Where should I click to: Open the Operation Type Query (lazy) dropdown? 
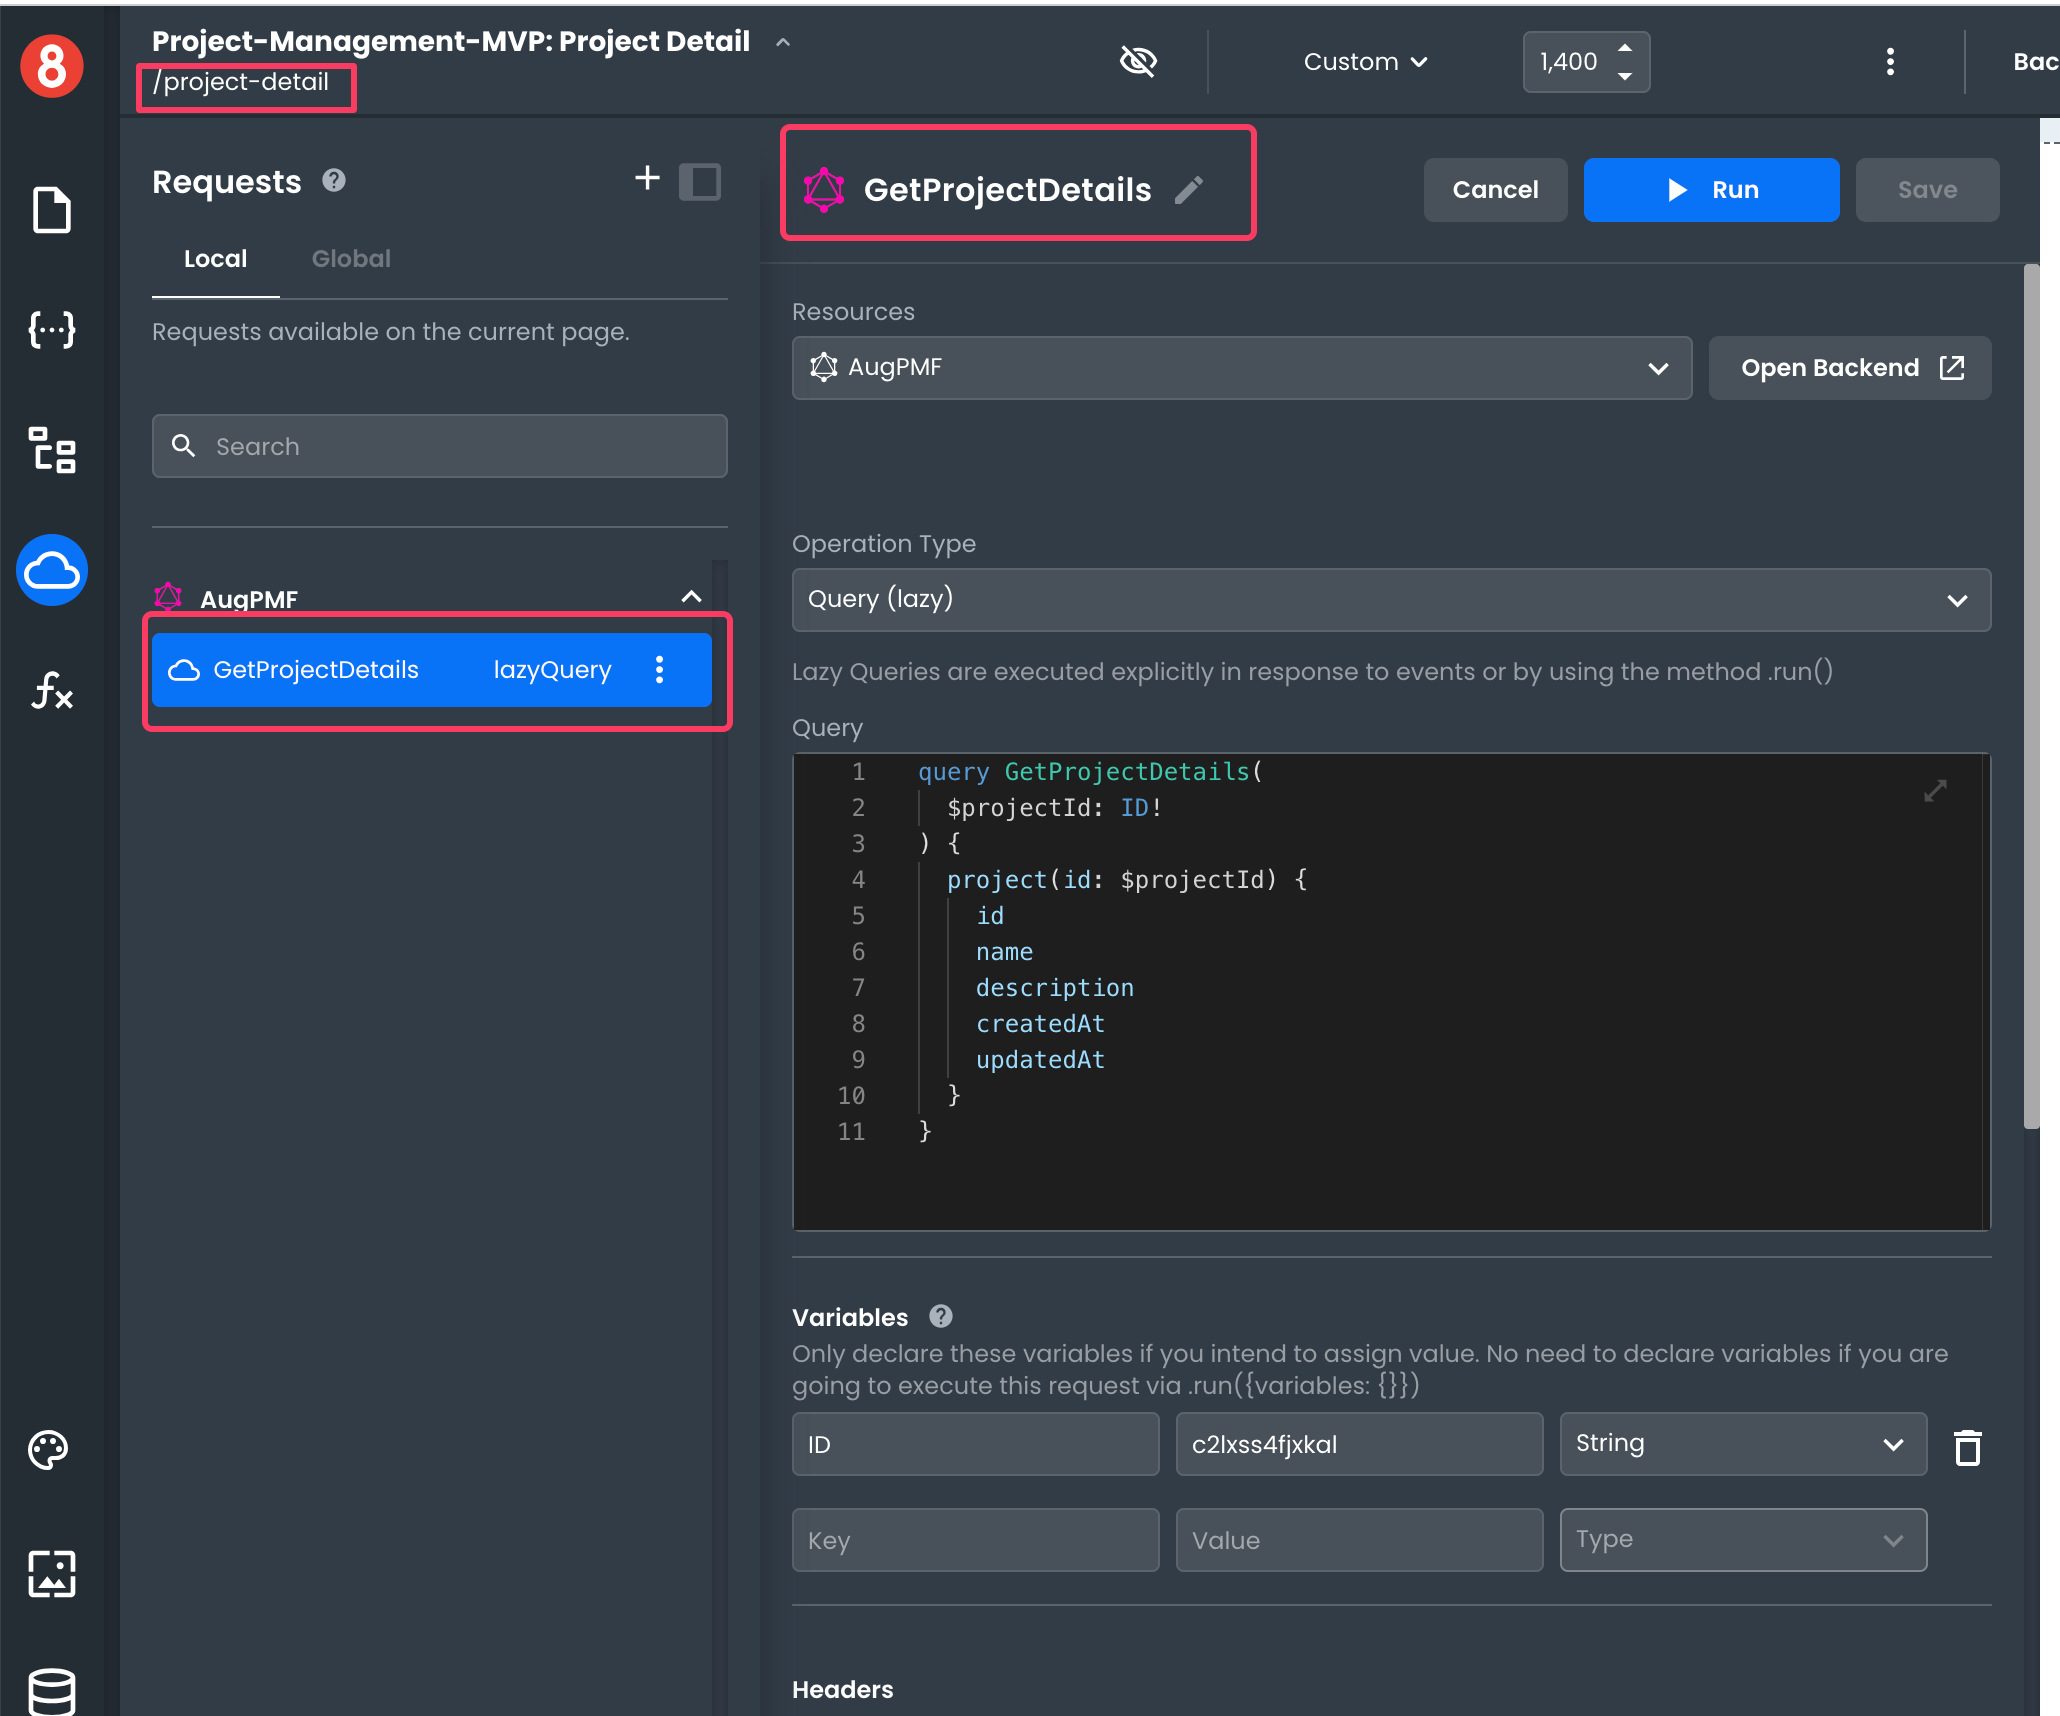coord(1390,600)
